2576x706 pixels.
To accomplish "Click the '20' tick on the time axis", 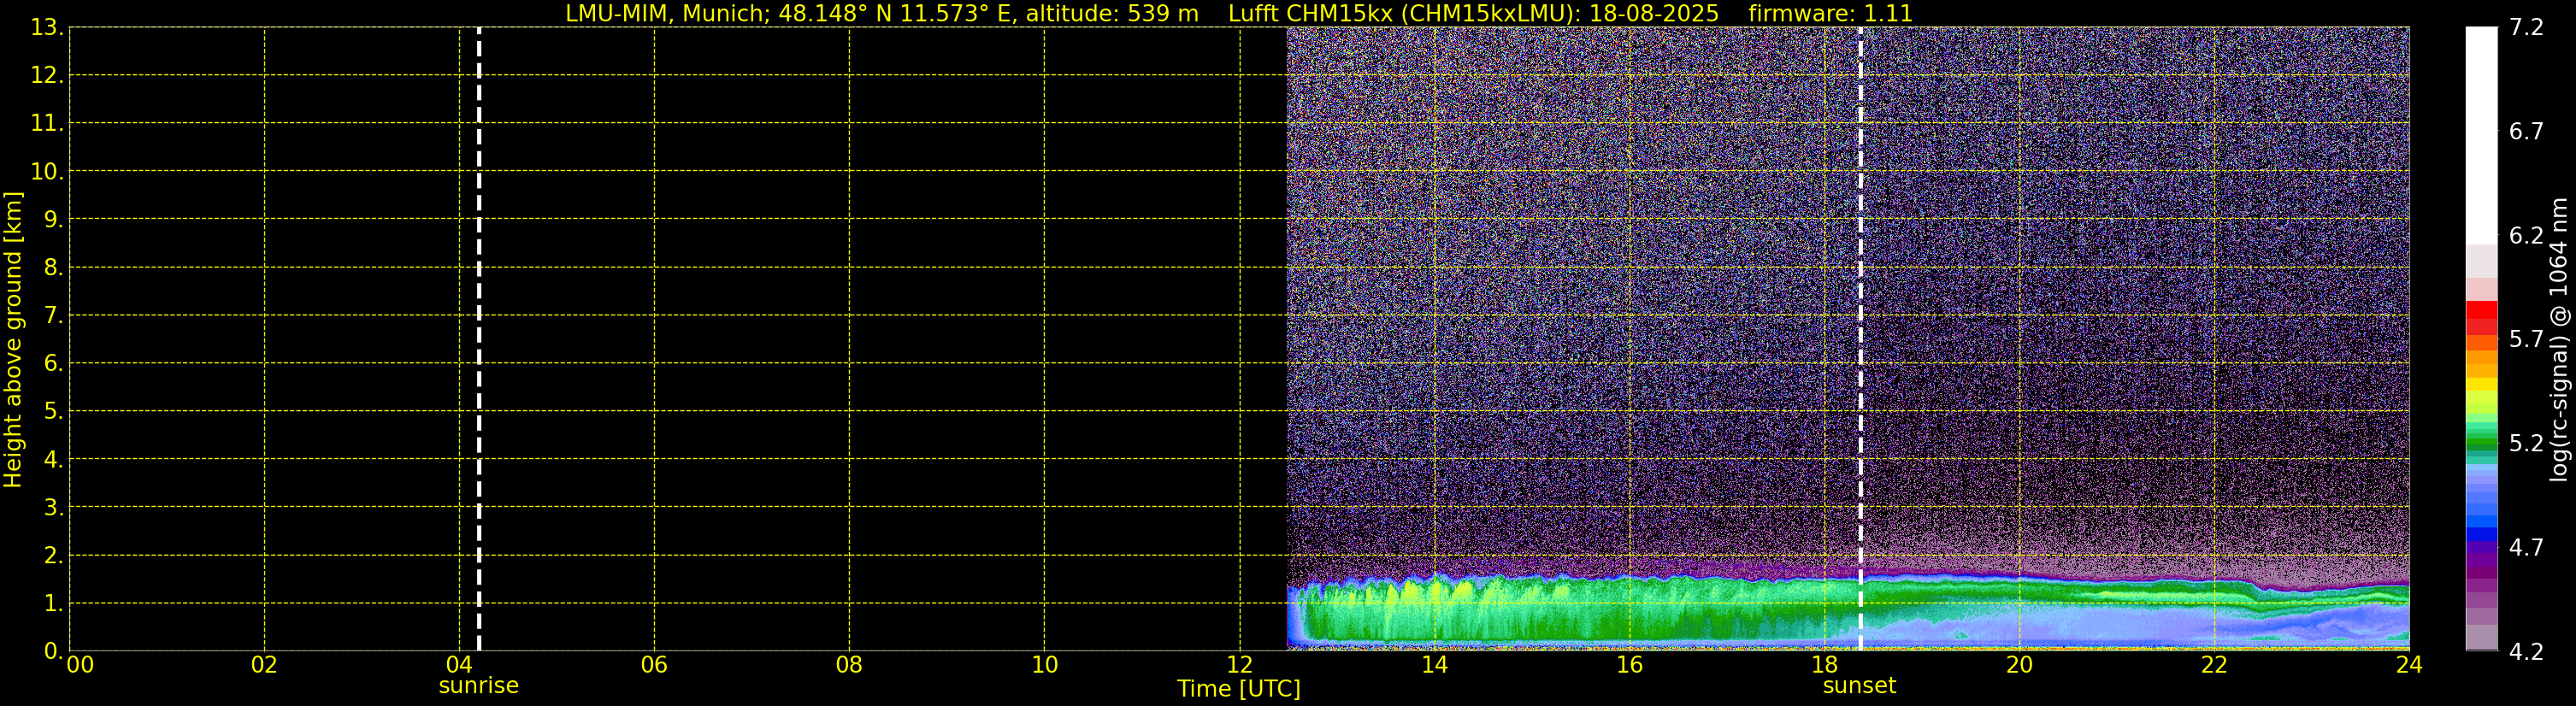I will click(2019, 665).
